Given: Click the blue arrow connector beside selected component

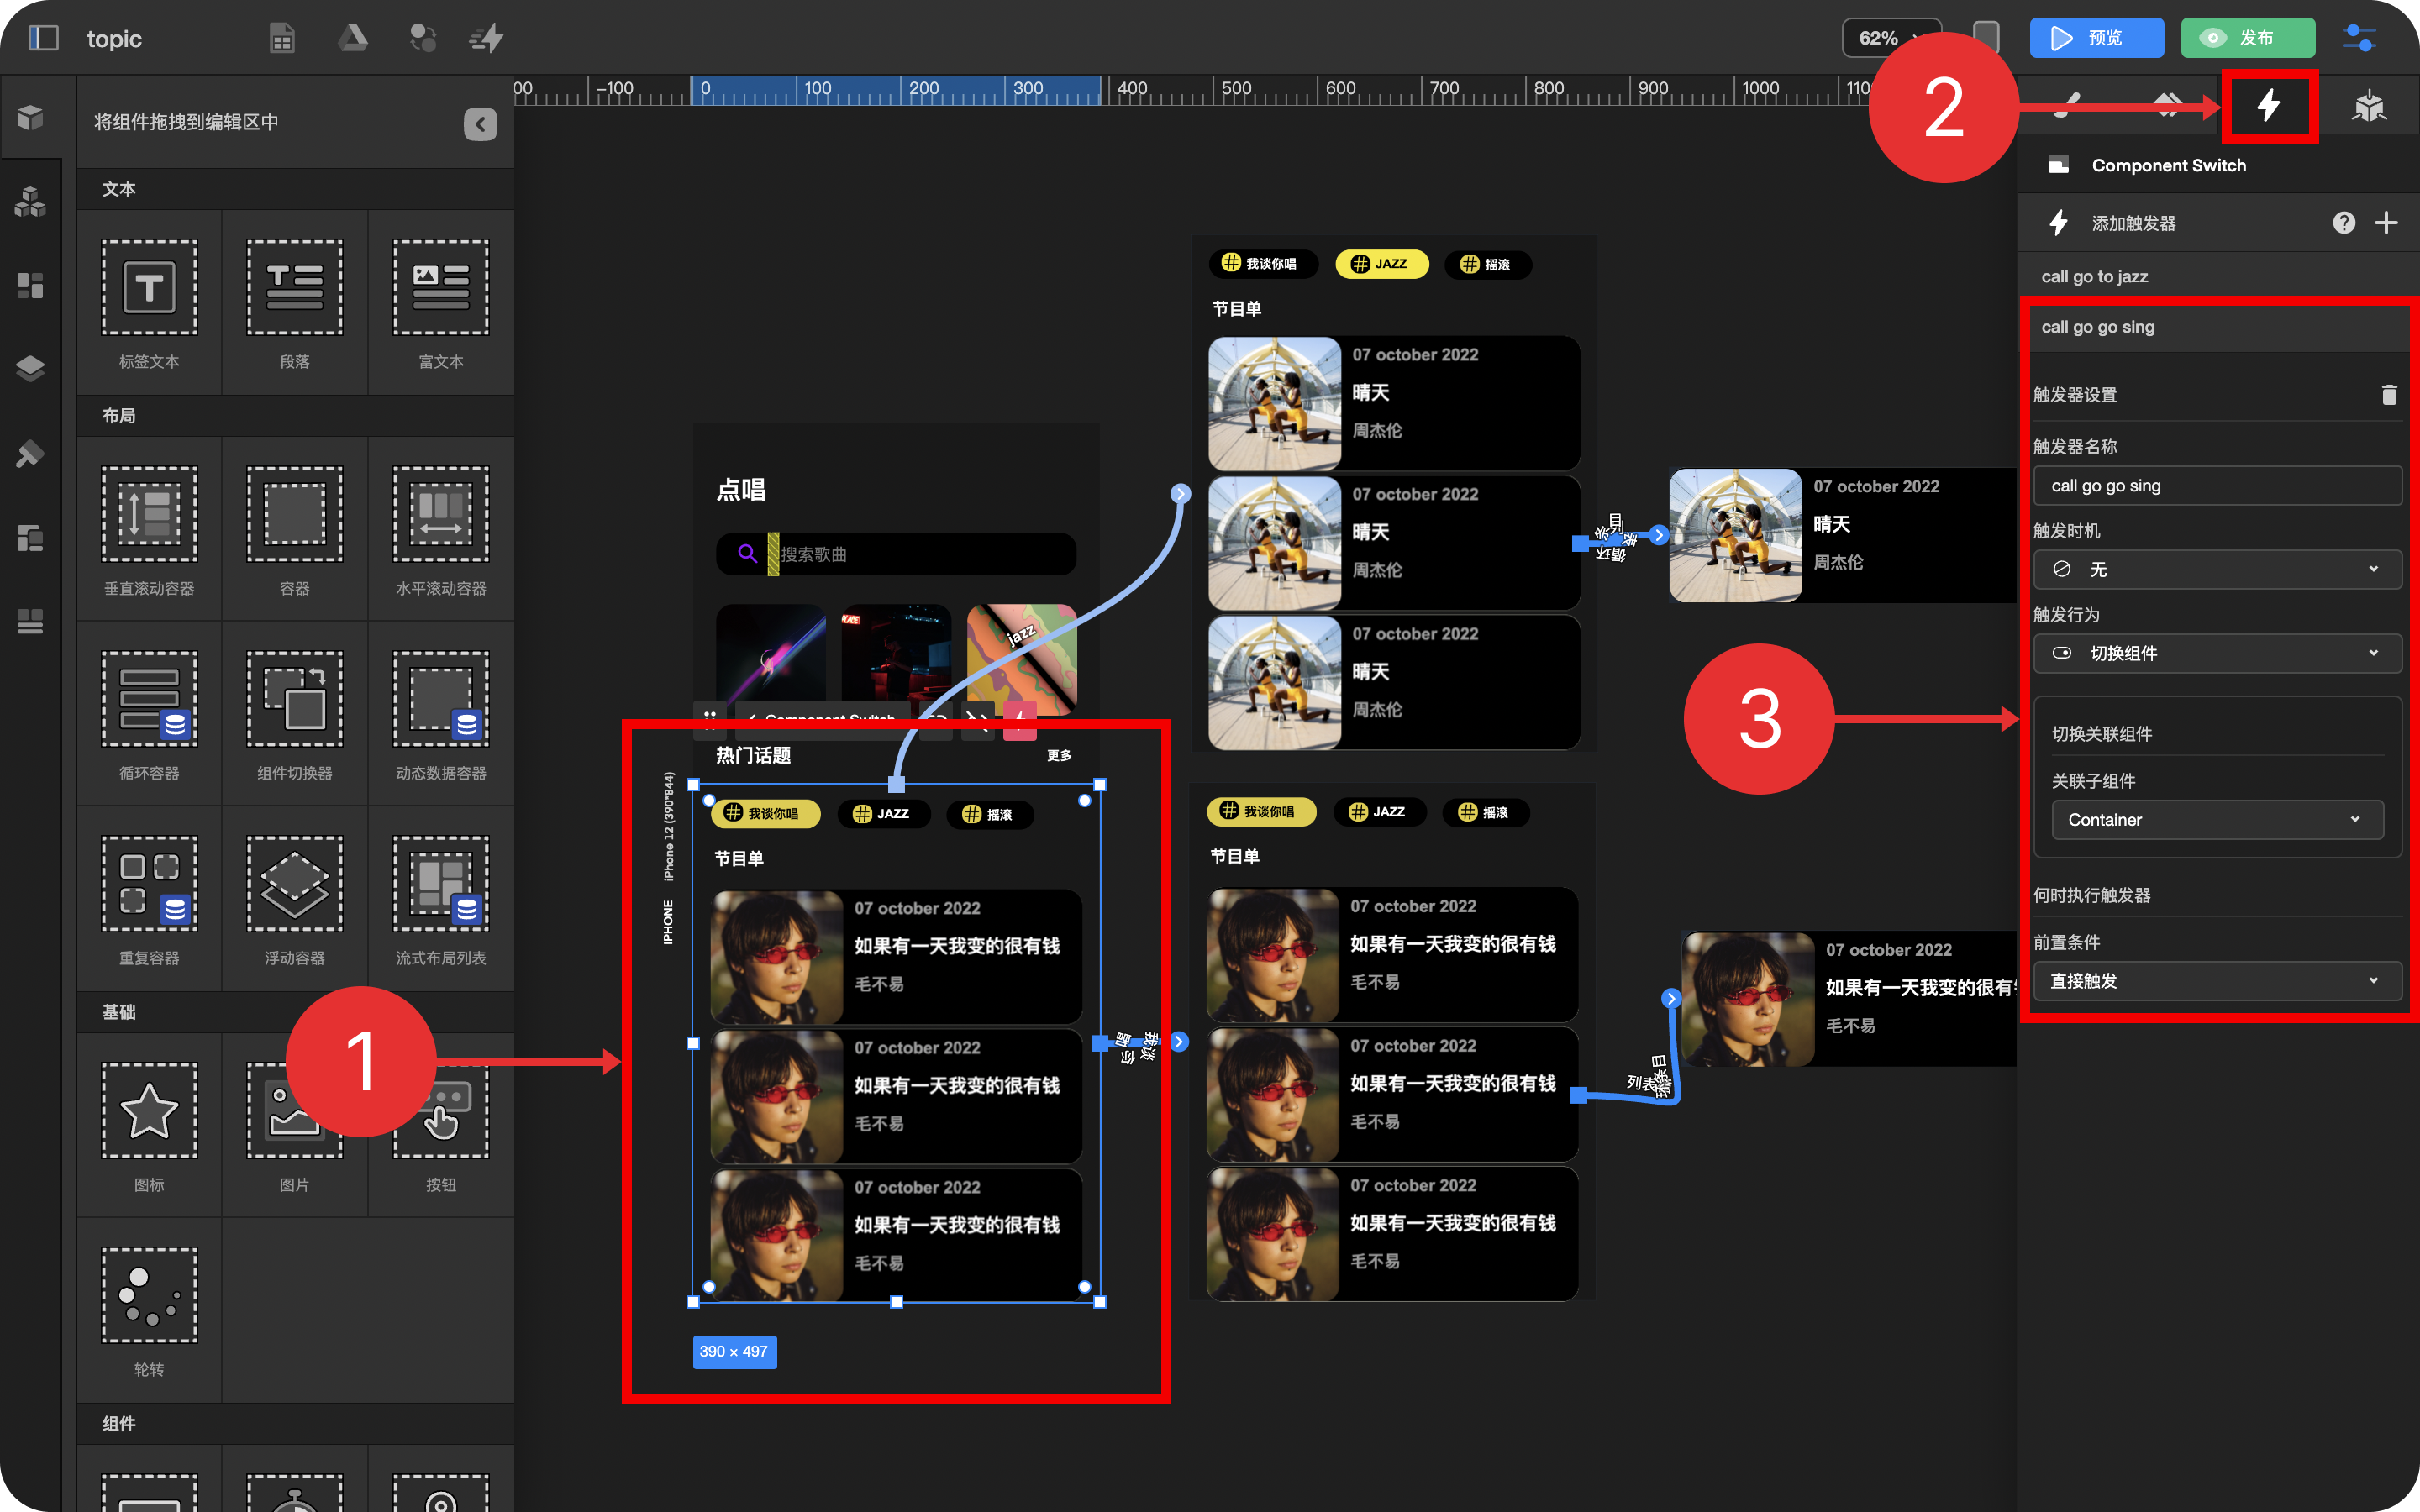Looking at the screenshot, I should pyautogui.click(x=1180, y=1041).
